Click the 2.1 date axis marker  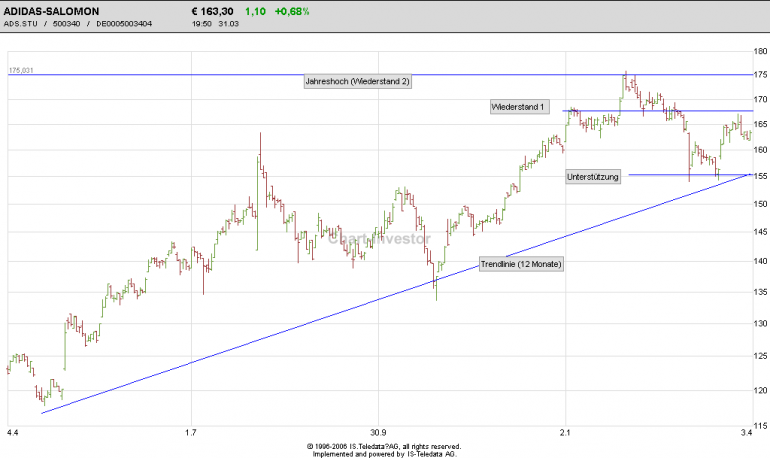(565, 432)
